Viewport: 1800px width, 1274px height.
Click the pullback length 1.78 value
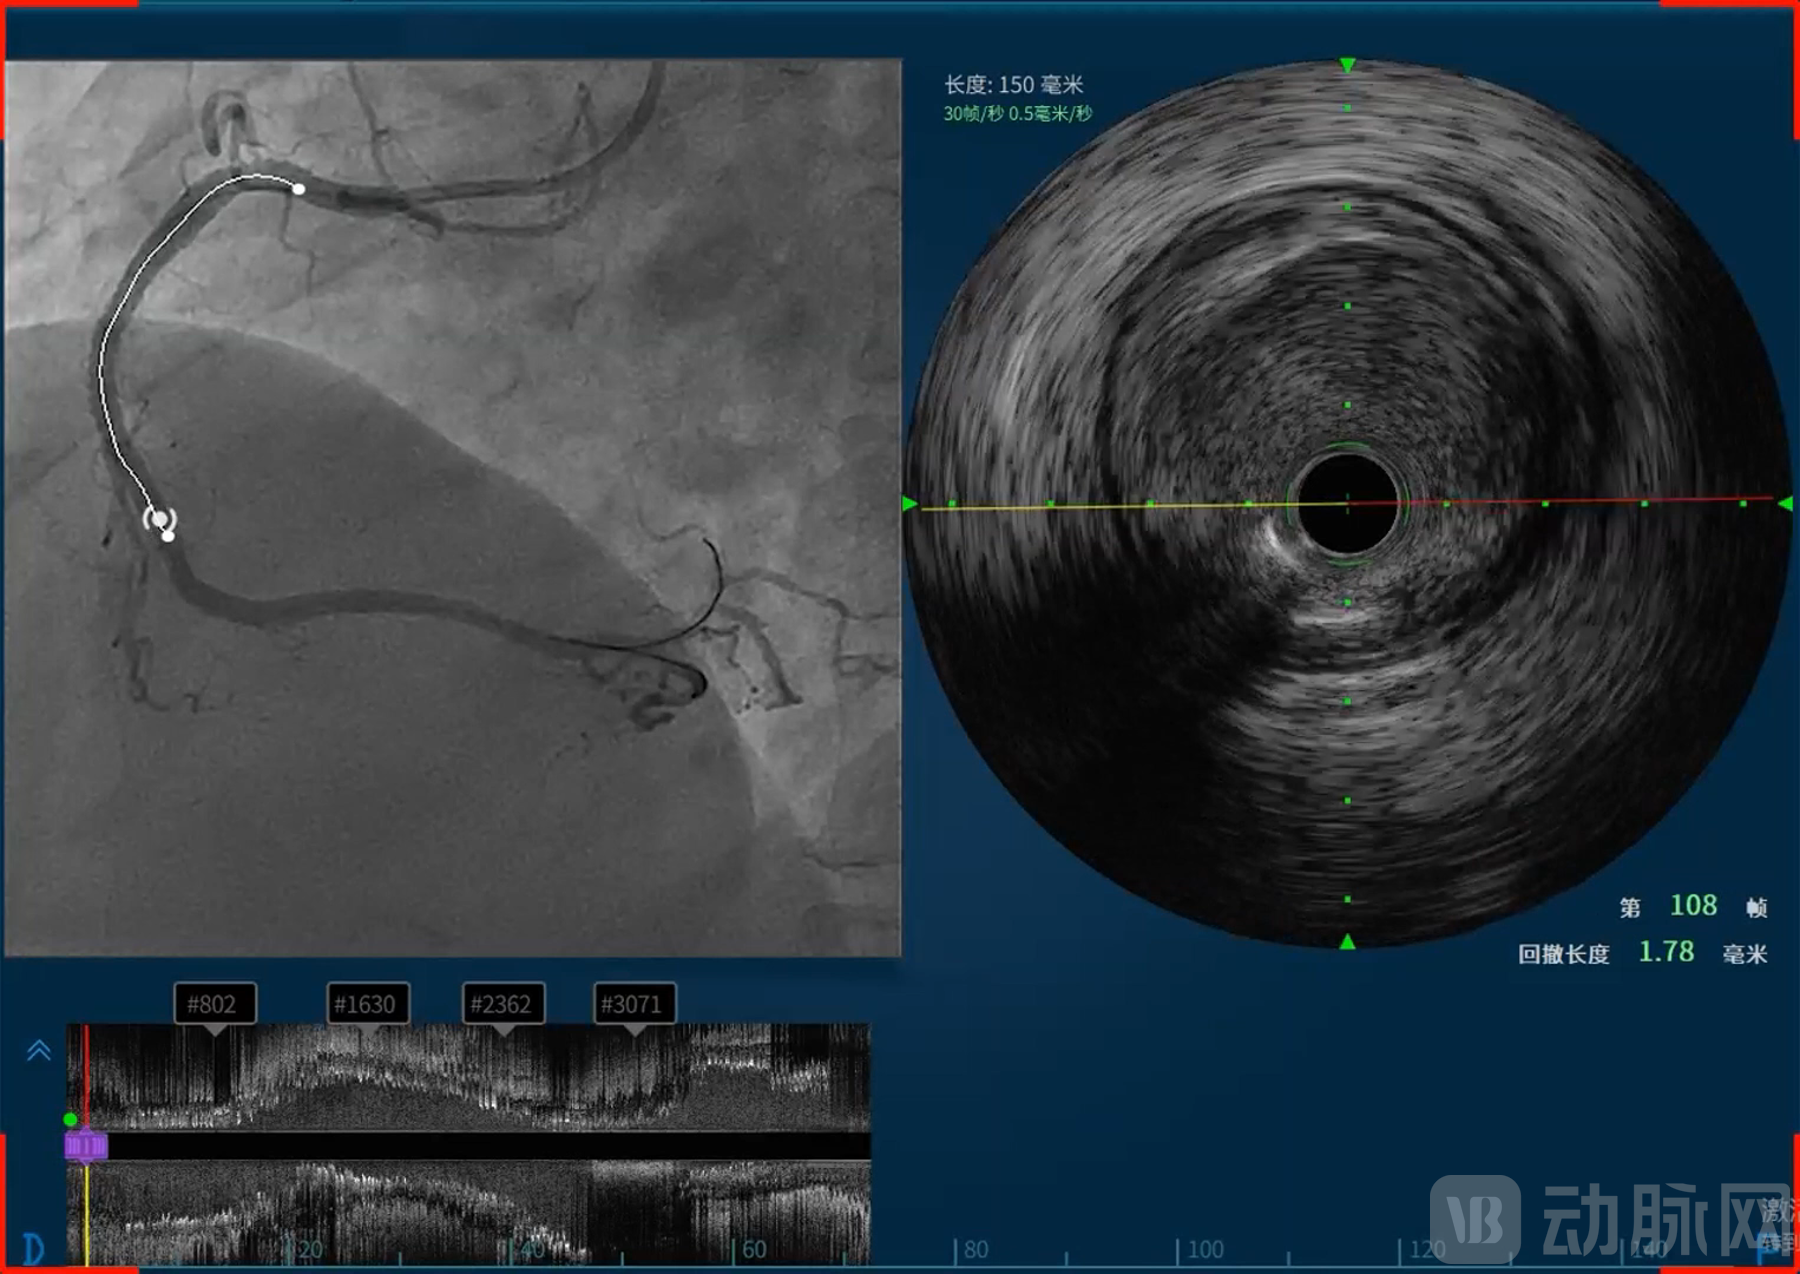1665,952
